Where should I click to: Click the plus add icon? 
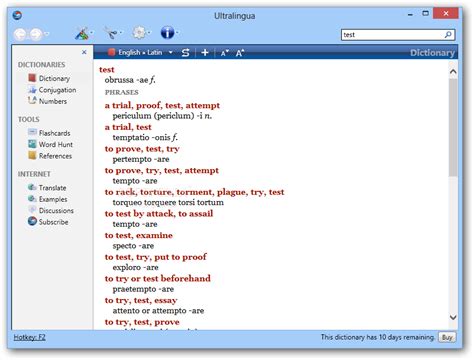point(205,53)
